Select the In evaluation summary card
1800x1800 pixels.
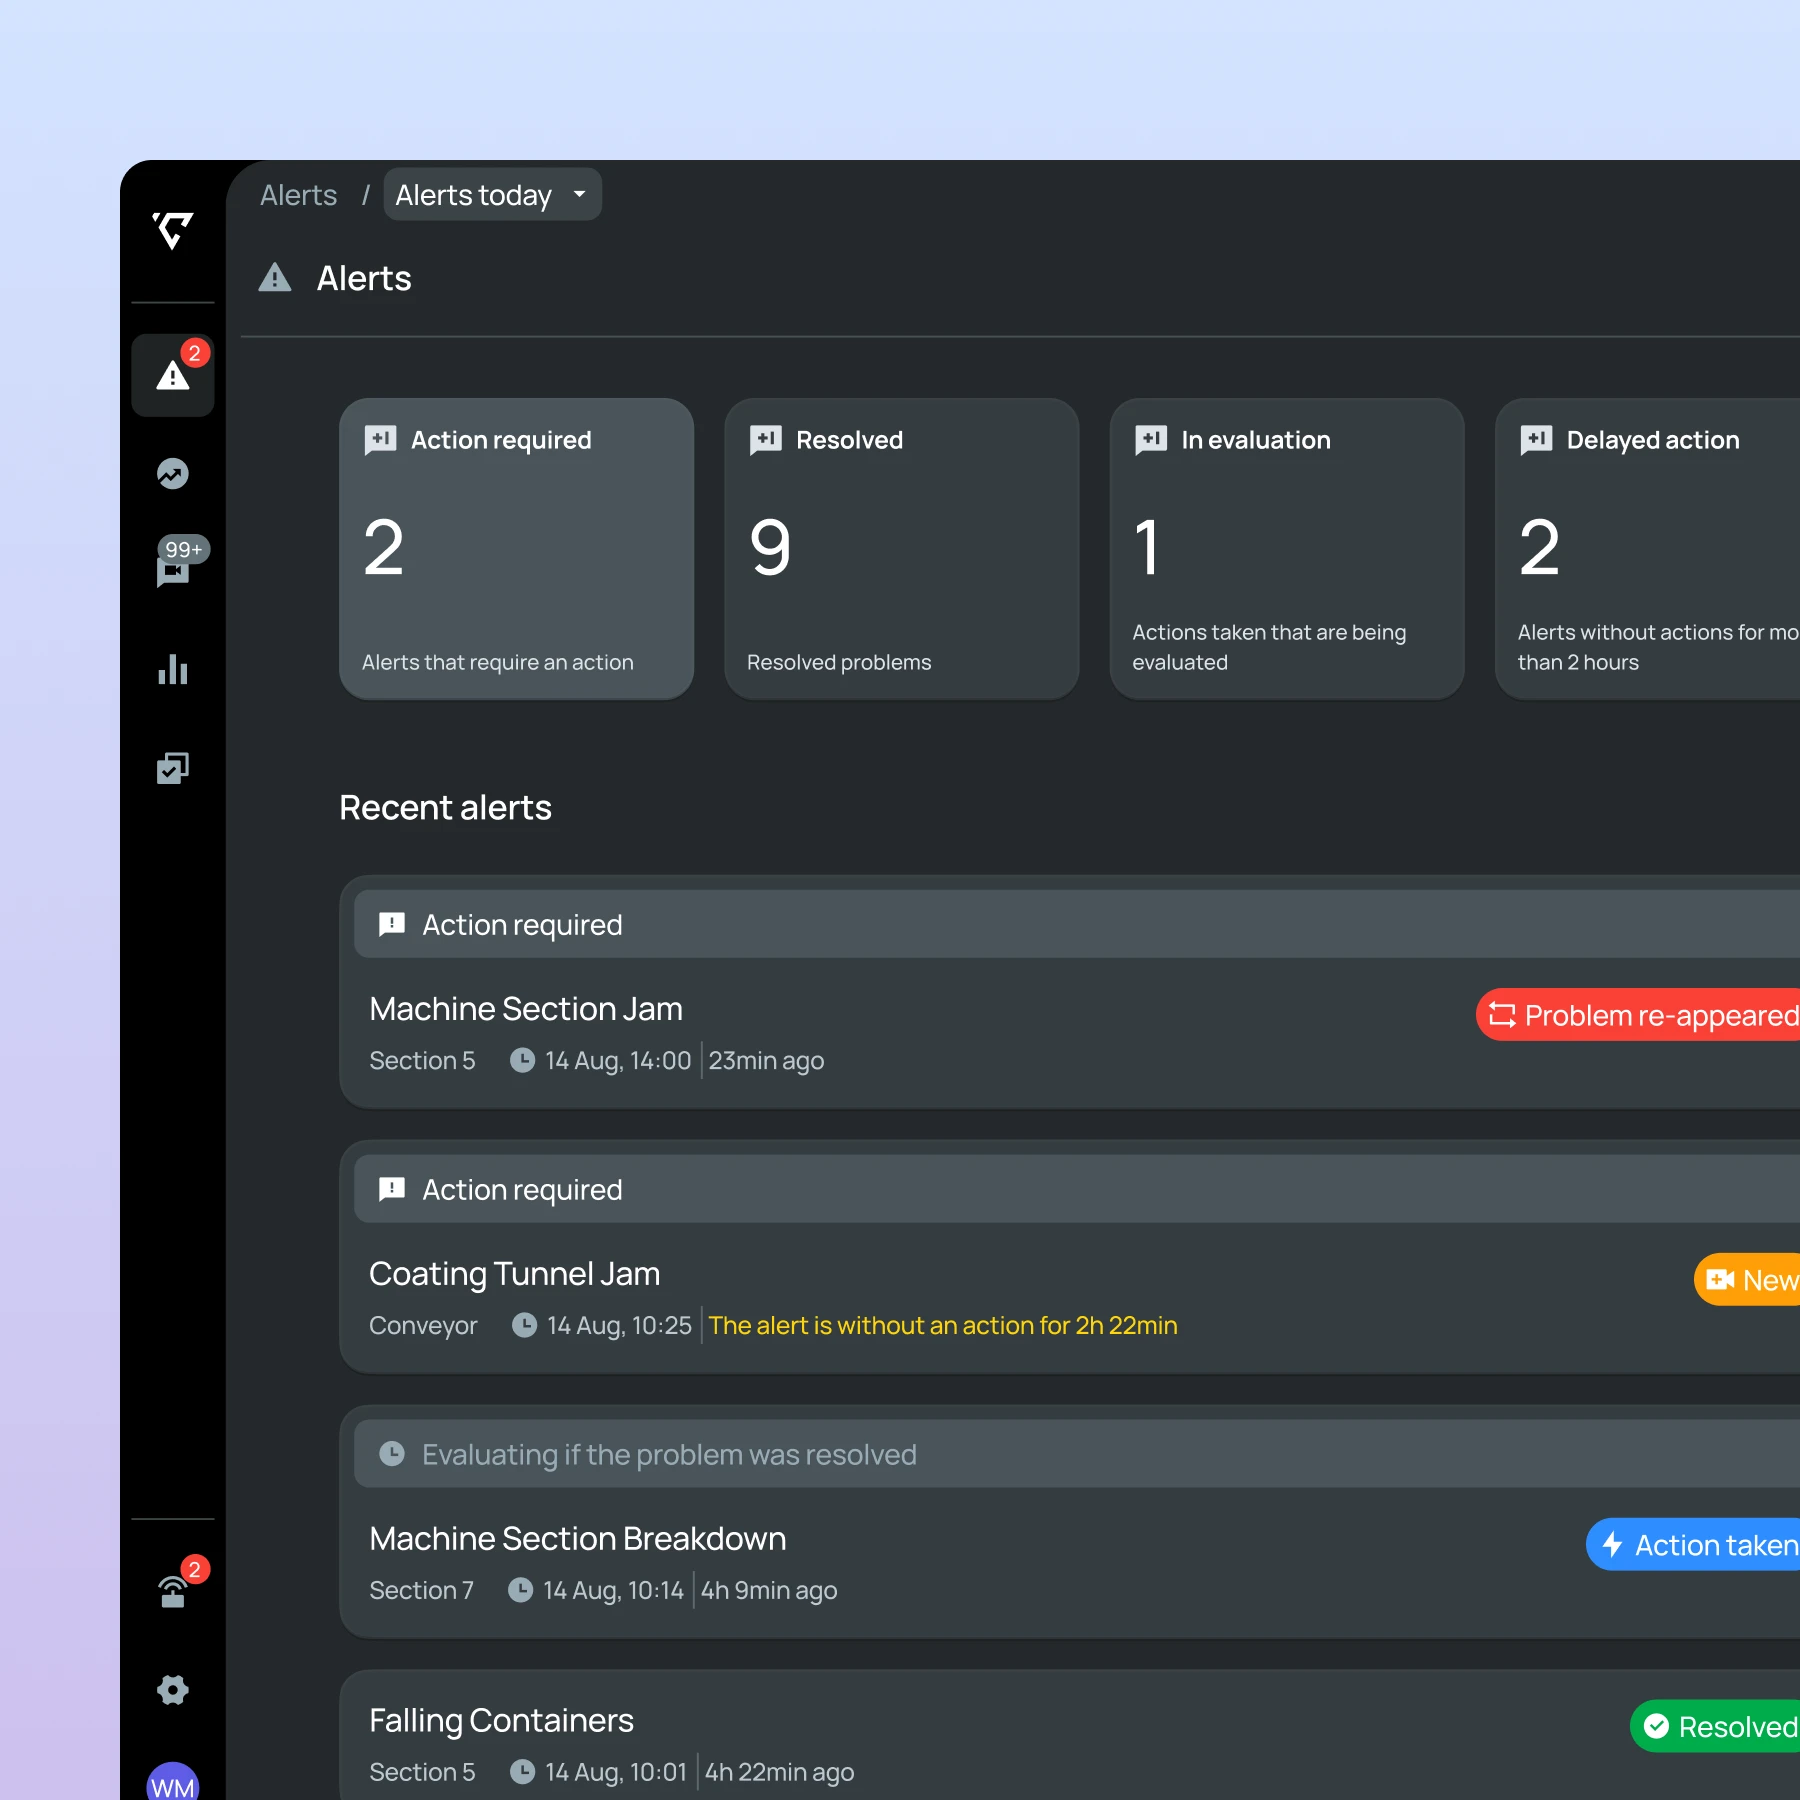(x=1286, y=549)
